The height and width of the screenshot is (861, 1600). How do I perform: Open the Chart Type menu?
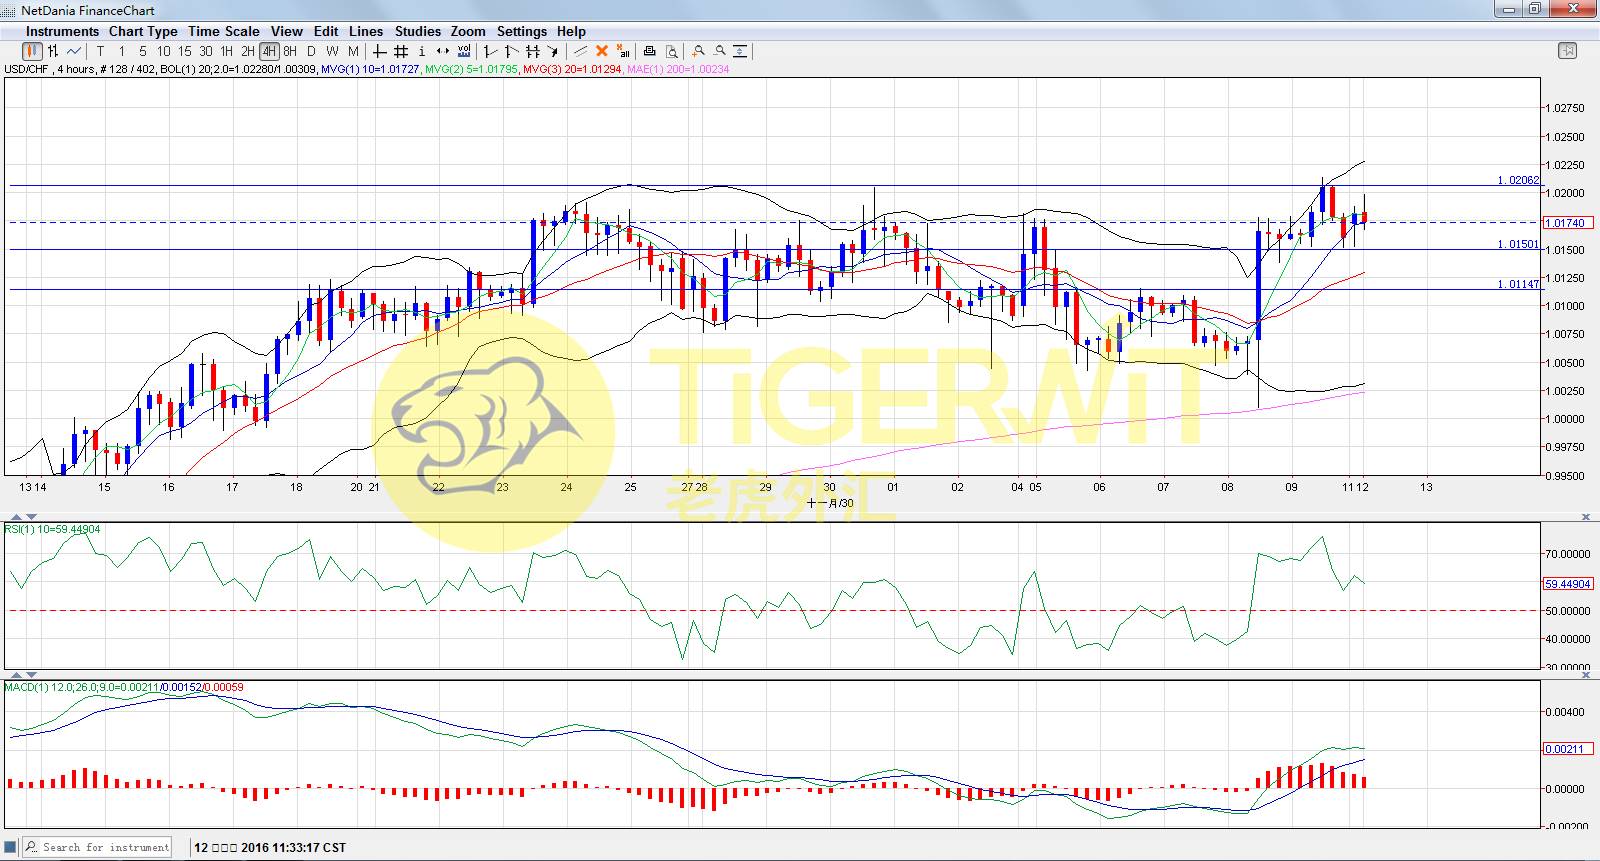coord(143,31)
